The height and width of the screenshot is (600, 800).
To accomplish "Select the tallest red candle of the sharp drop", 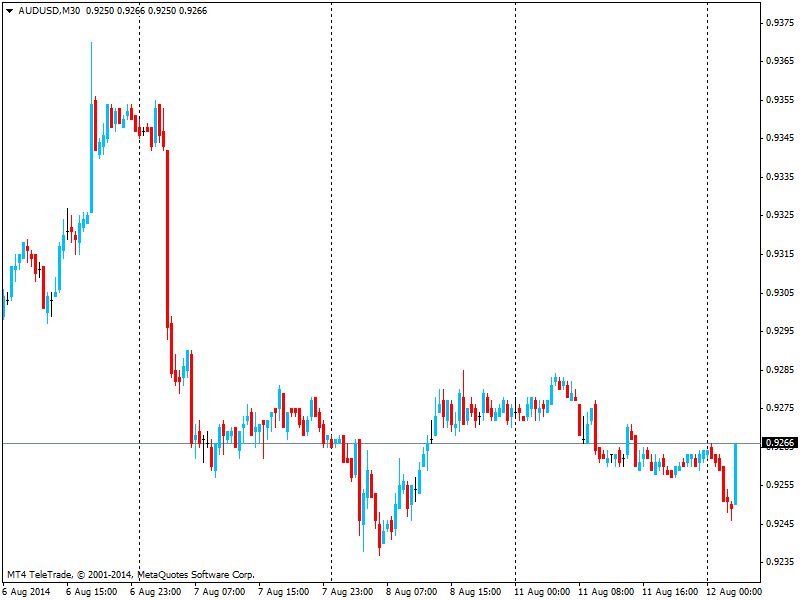I will pos(168,240).
